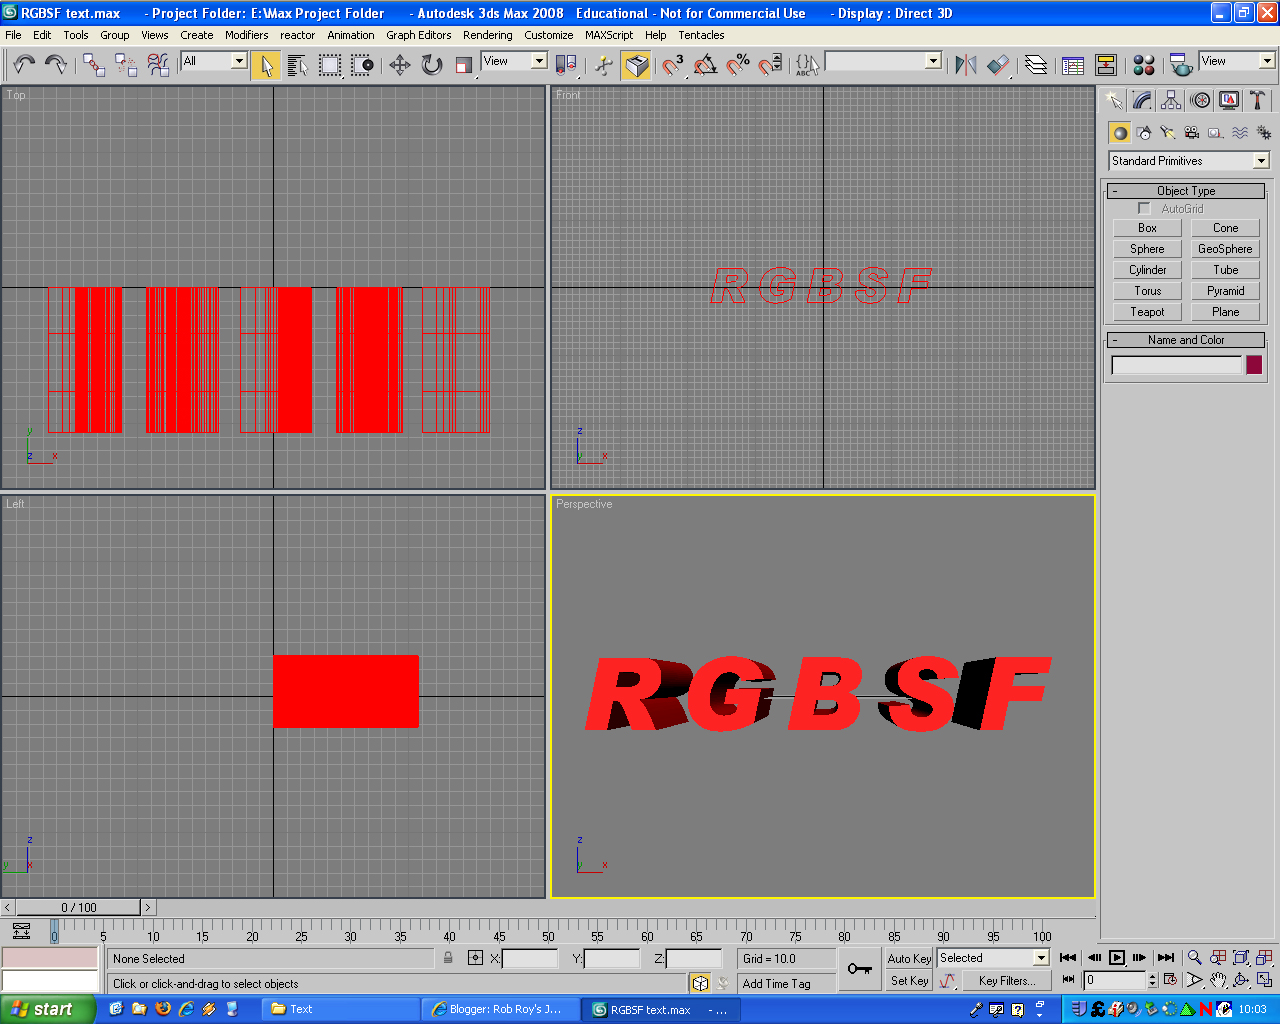Switch to the Display panel tab

click(1229, 100)
